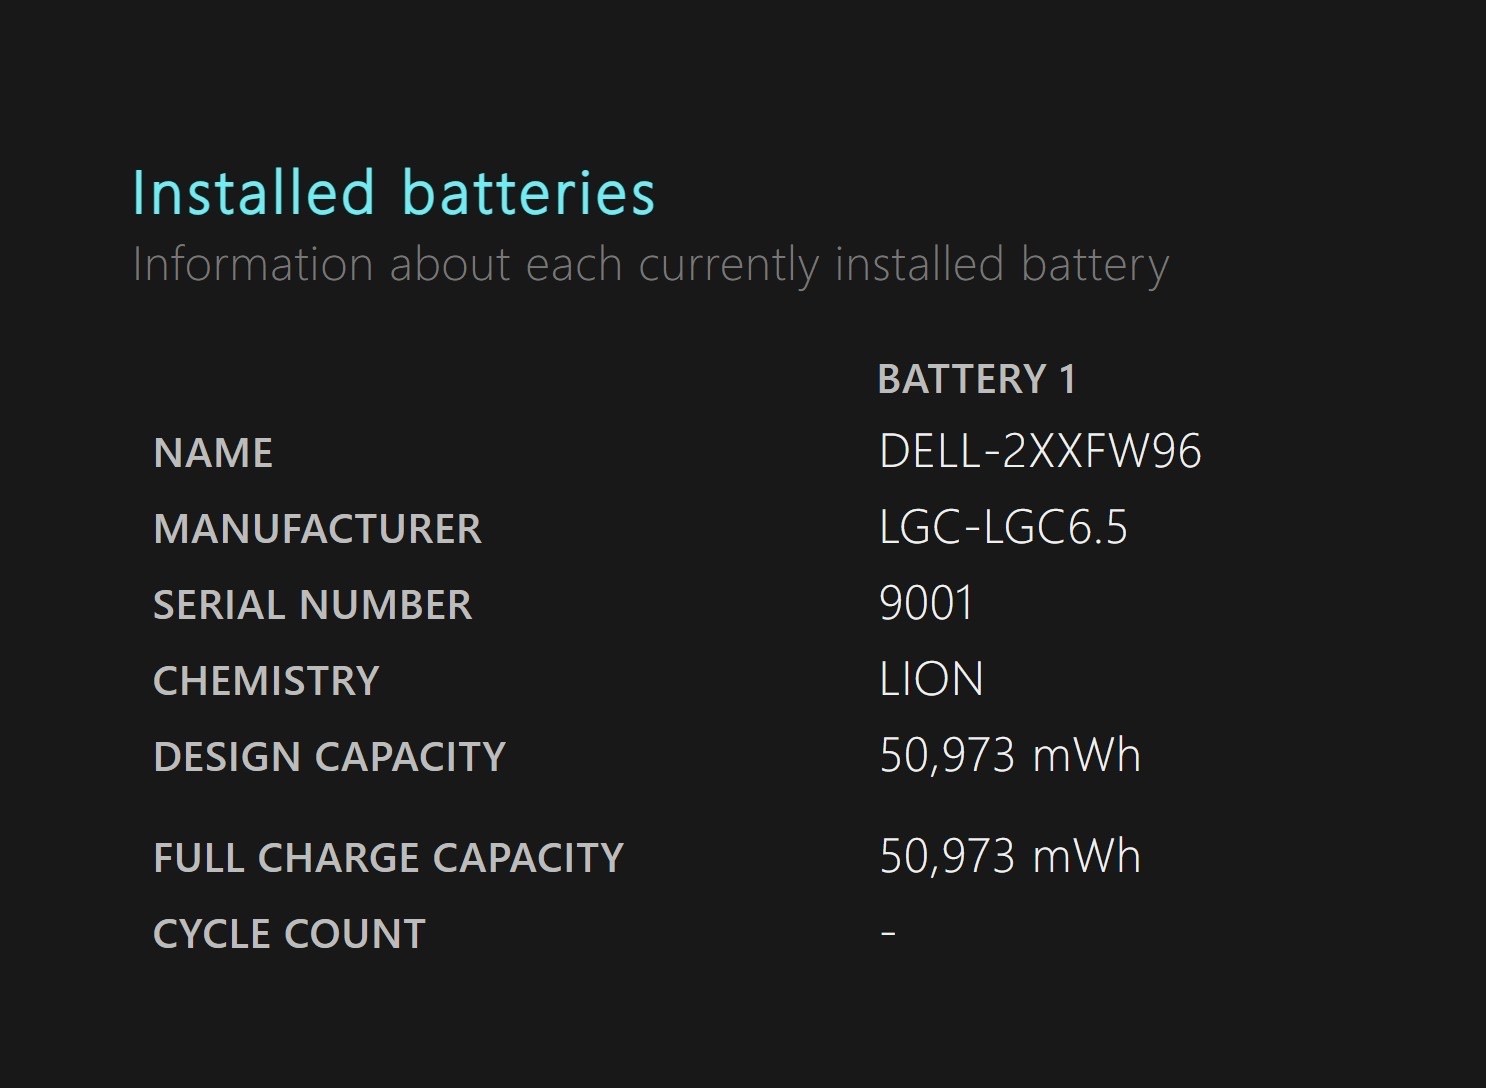Click the word Information in the subtitle
The height and width of the screenshot is (1088, 1486).
(x=252, y=264)
